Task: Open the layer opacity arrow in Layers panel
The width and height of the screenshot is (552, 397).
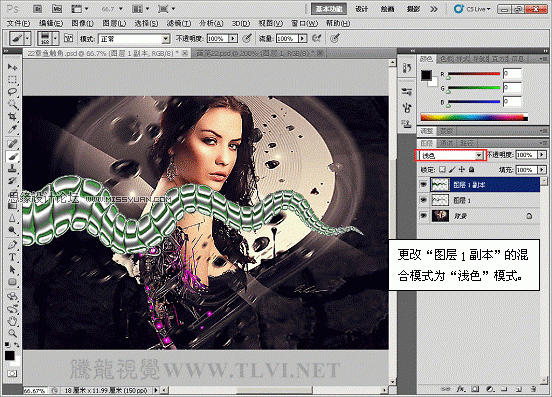Action: 542,155
